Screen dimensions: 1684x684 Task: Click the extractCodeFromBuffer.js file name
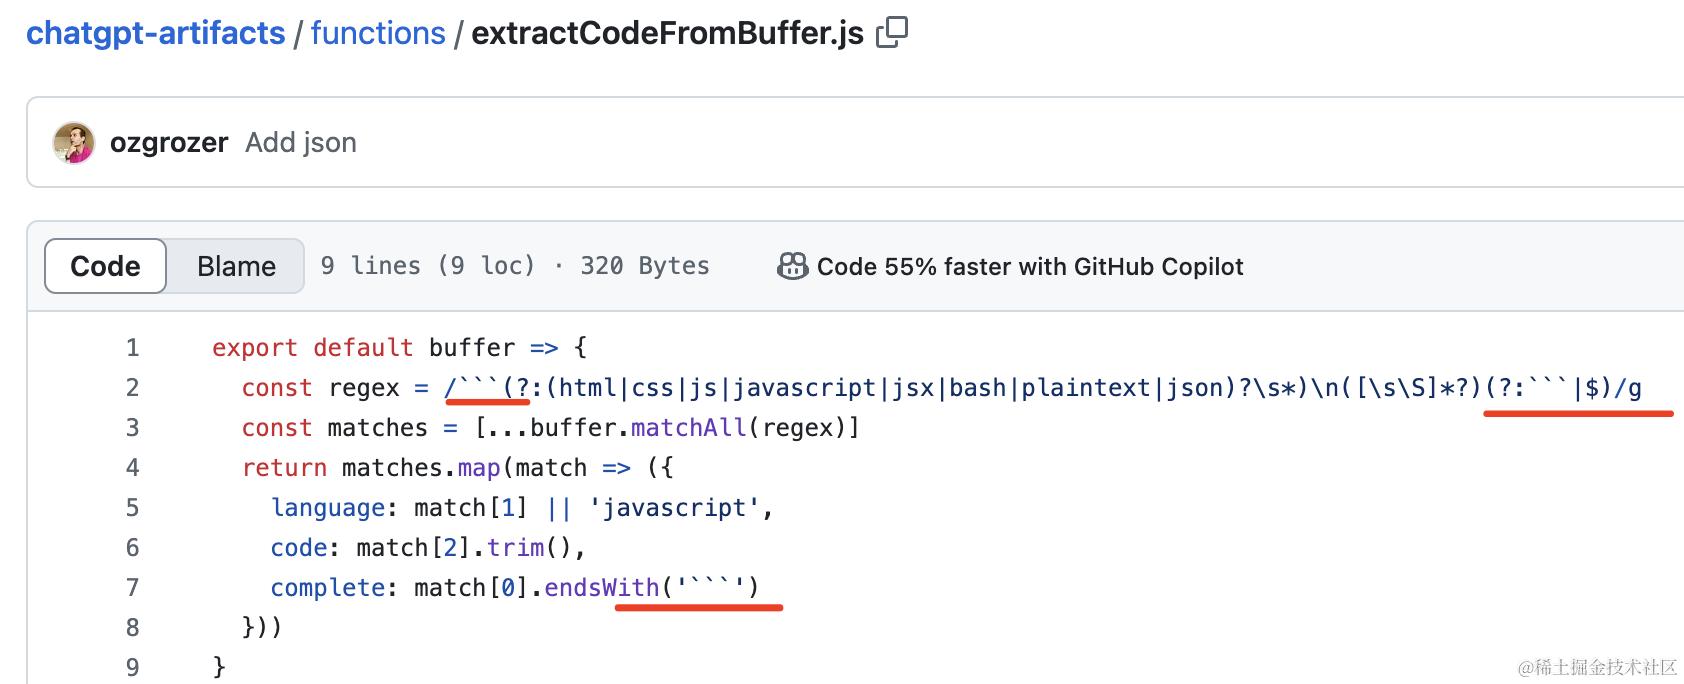(667, 33)
